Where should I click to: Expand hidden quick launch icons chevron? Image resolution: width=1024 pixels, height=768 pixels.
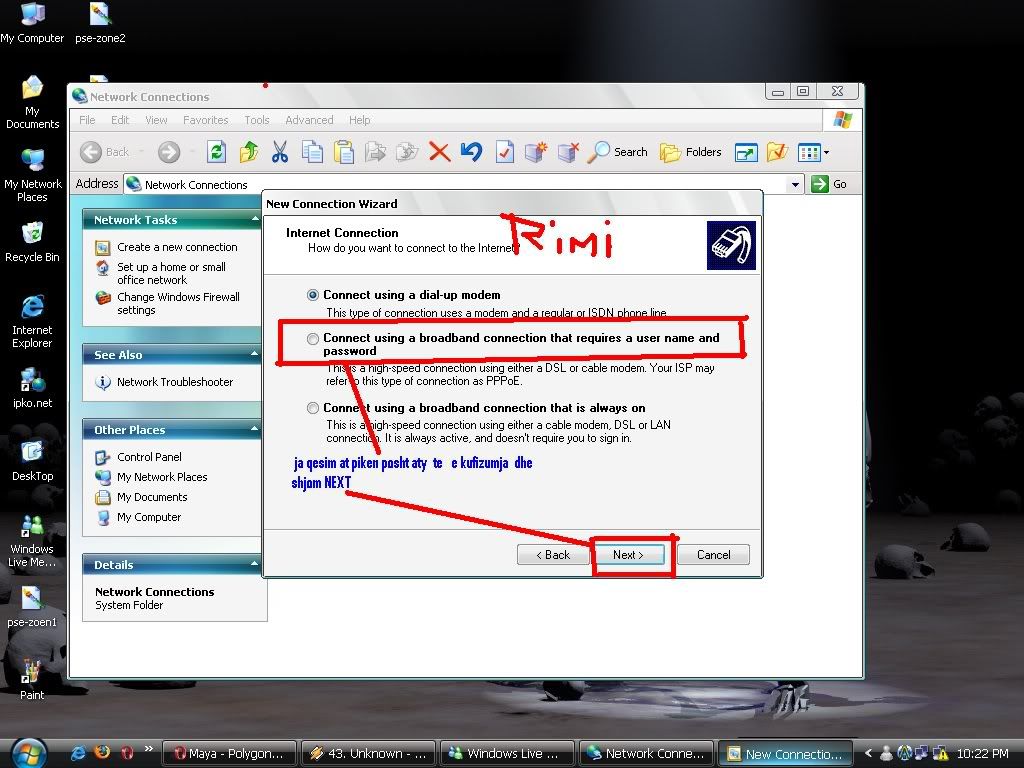pos(149,748)
